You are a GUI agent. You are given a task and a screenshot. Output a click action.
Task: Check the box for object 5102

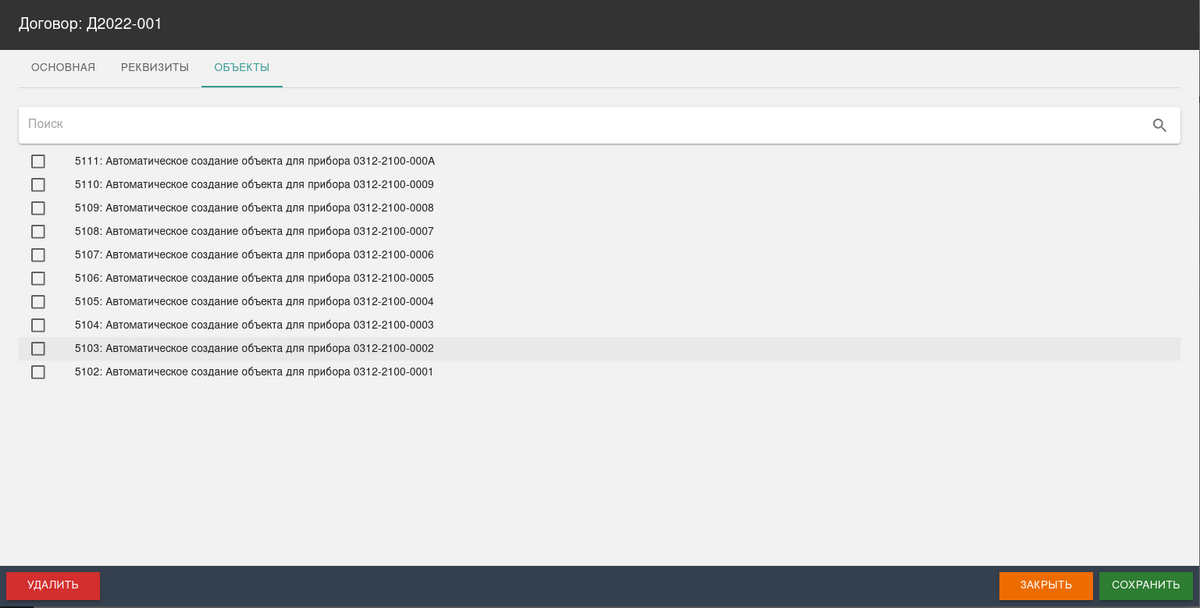pos(38,372)
